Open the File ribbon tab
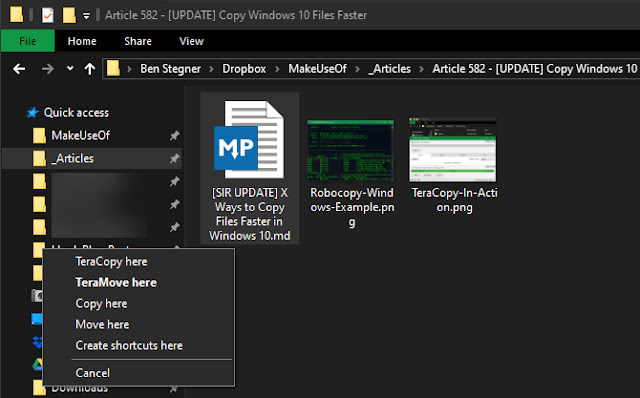This screenshot has height=398, width=640. (28, 41)
